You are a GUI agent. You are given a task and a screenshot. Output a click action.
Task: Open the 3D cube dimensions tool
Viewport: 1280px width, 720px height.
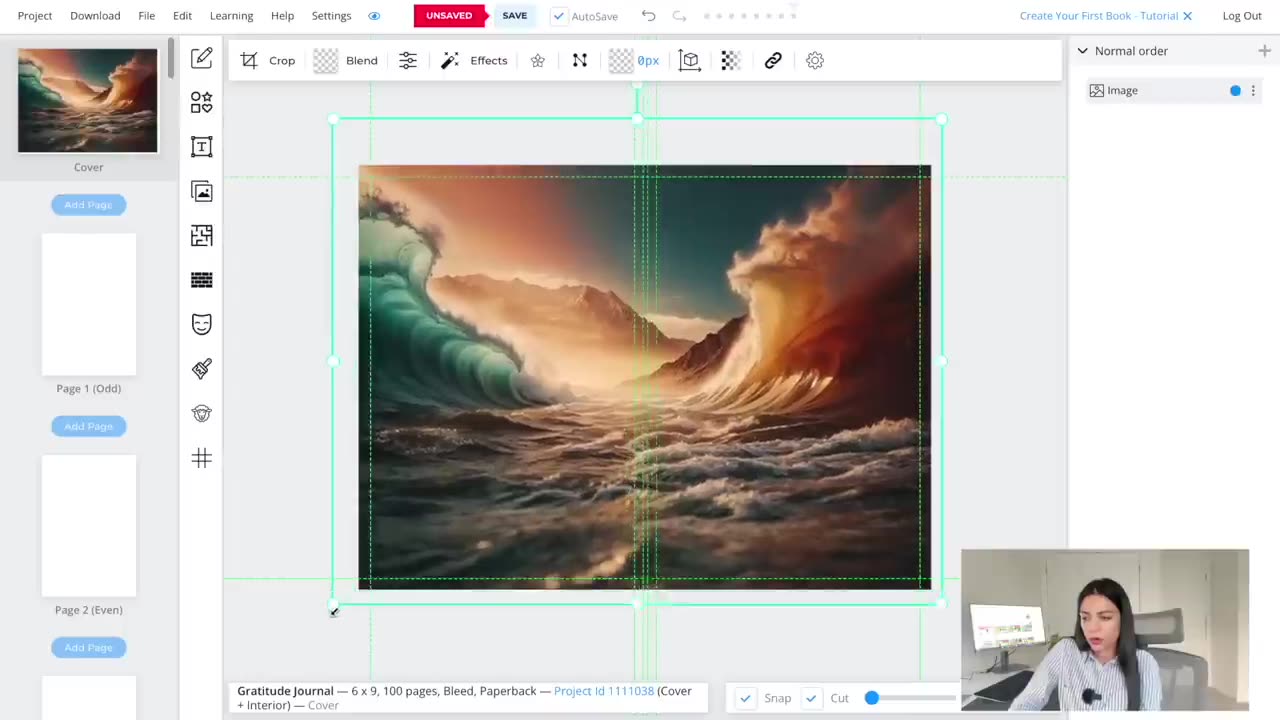(x=689, y=60)
